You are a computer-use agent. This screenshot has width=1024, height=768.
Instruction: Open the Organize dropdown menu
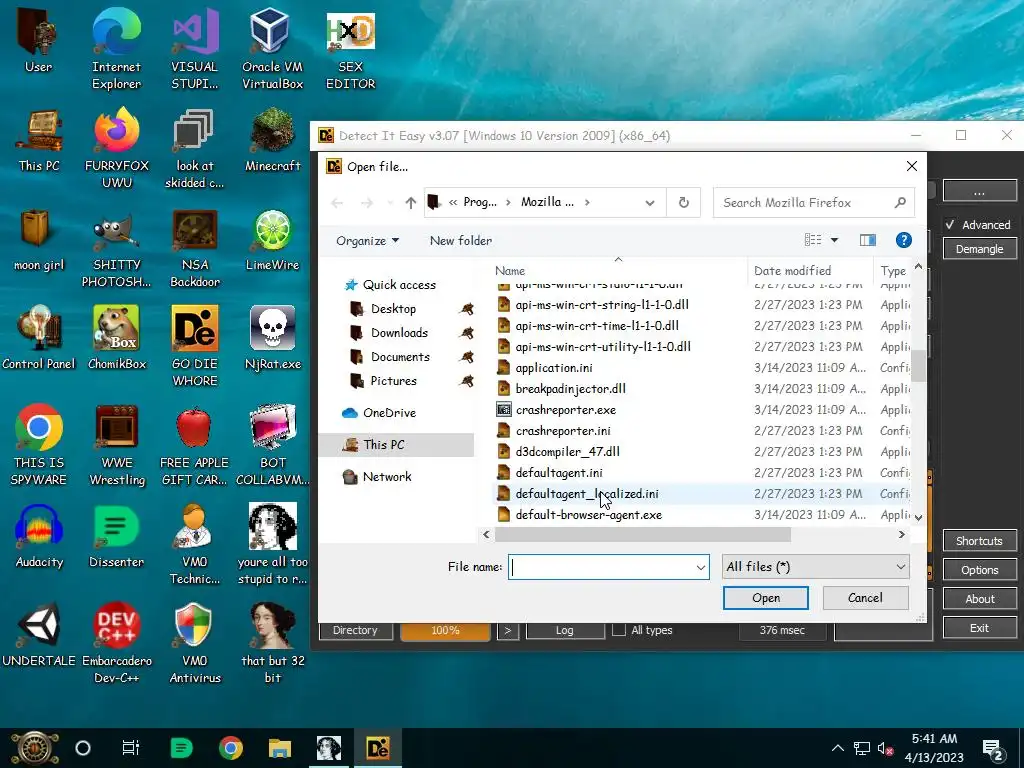(367, 240)
